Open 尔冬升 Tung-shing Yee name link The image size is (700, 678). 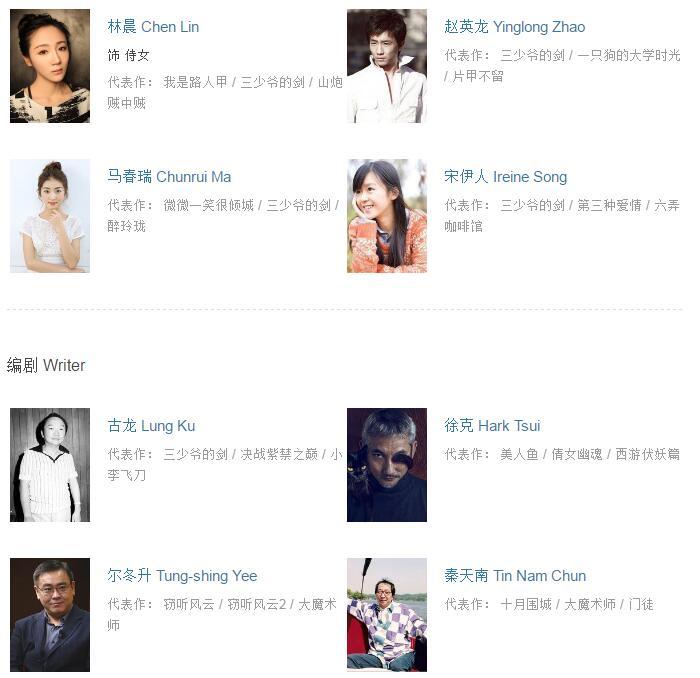click(182, 576)
